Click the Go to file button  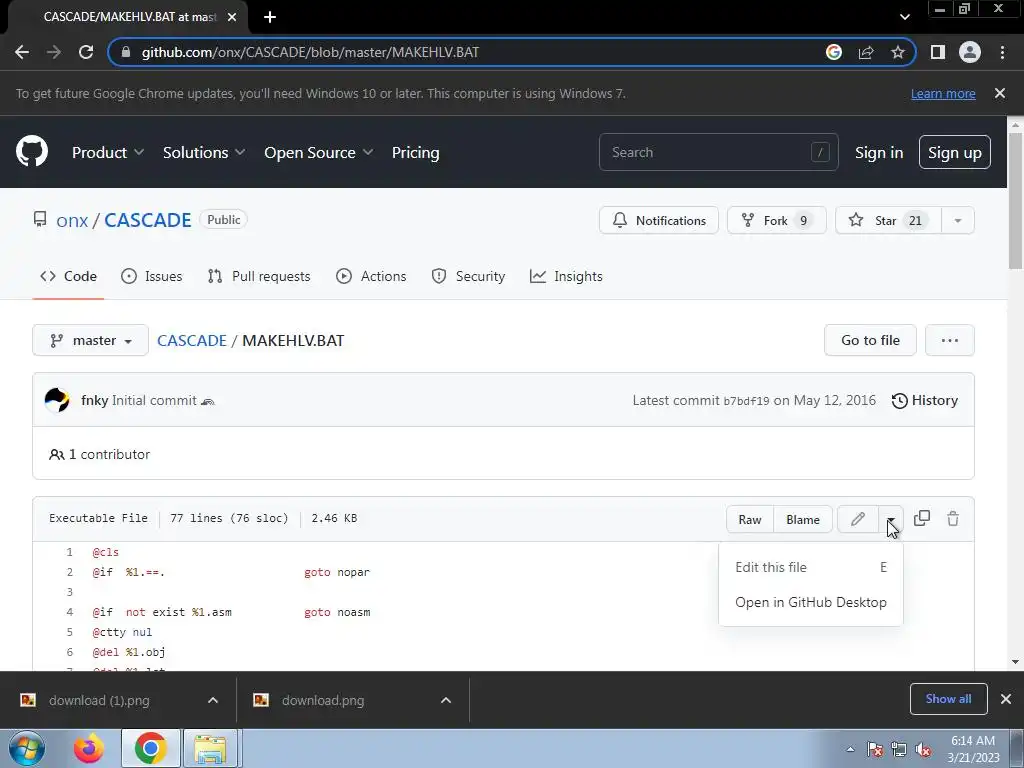[x=870, y=340]
